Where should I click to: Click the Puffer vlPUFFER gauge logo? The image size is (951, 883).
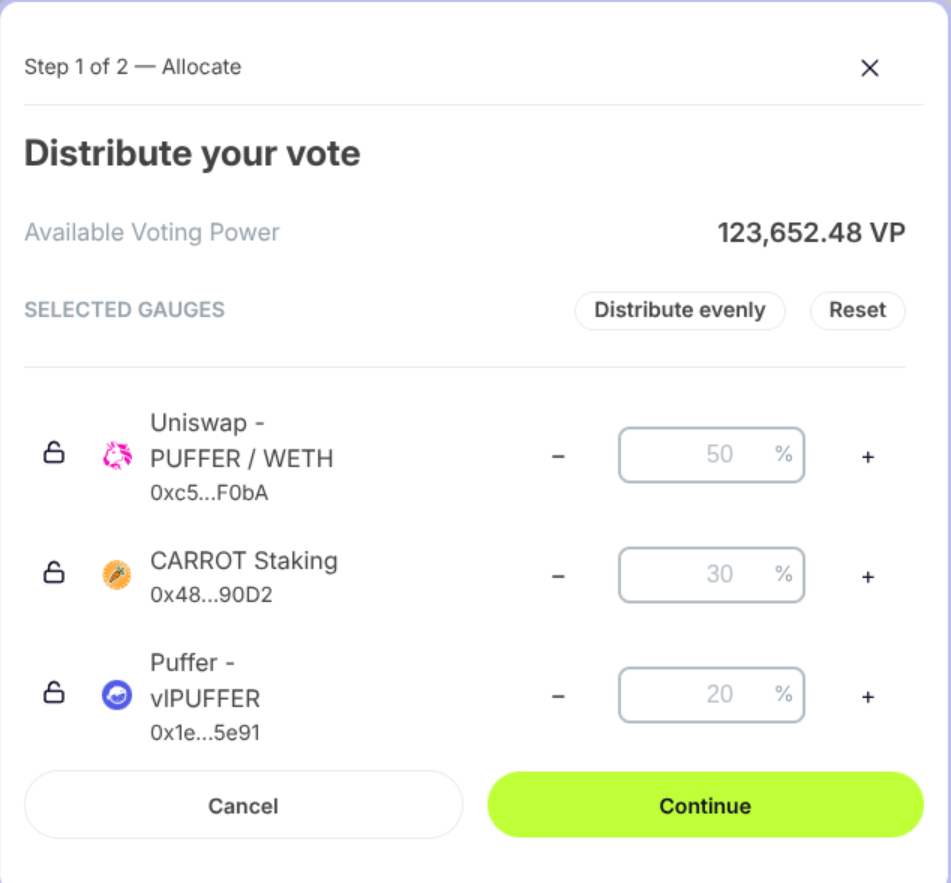(x=114, y=694)
